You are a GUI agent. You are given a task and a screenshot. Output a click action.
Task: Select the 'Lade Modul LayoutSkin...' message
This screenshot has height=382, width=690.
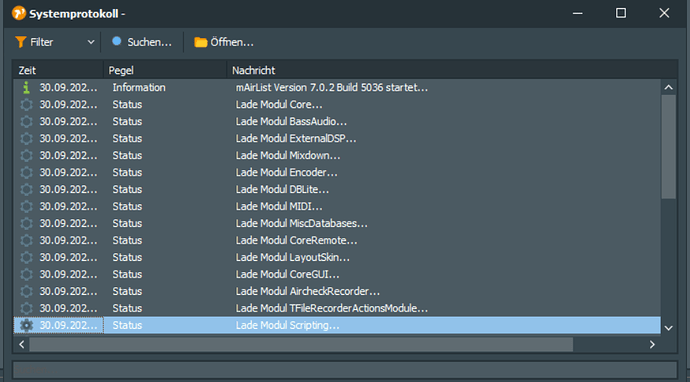point(293,257)
